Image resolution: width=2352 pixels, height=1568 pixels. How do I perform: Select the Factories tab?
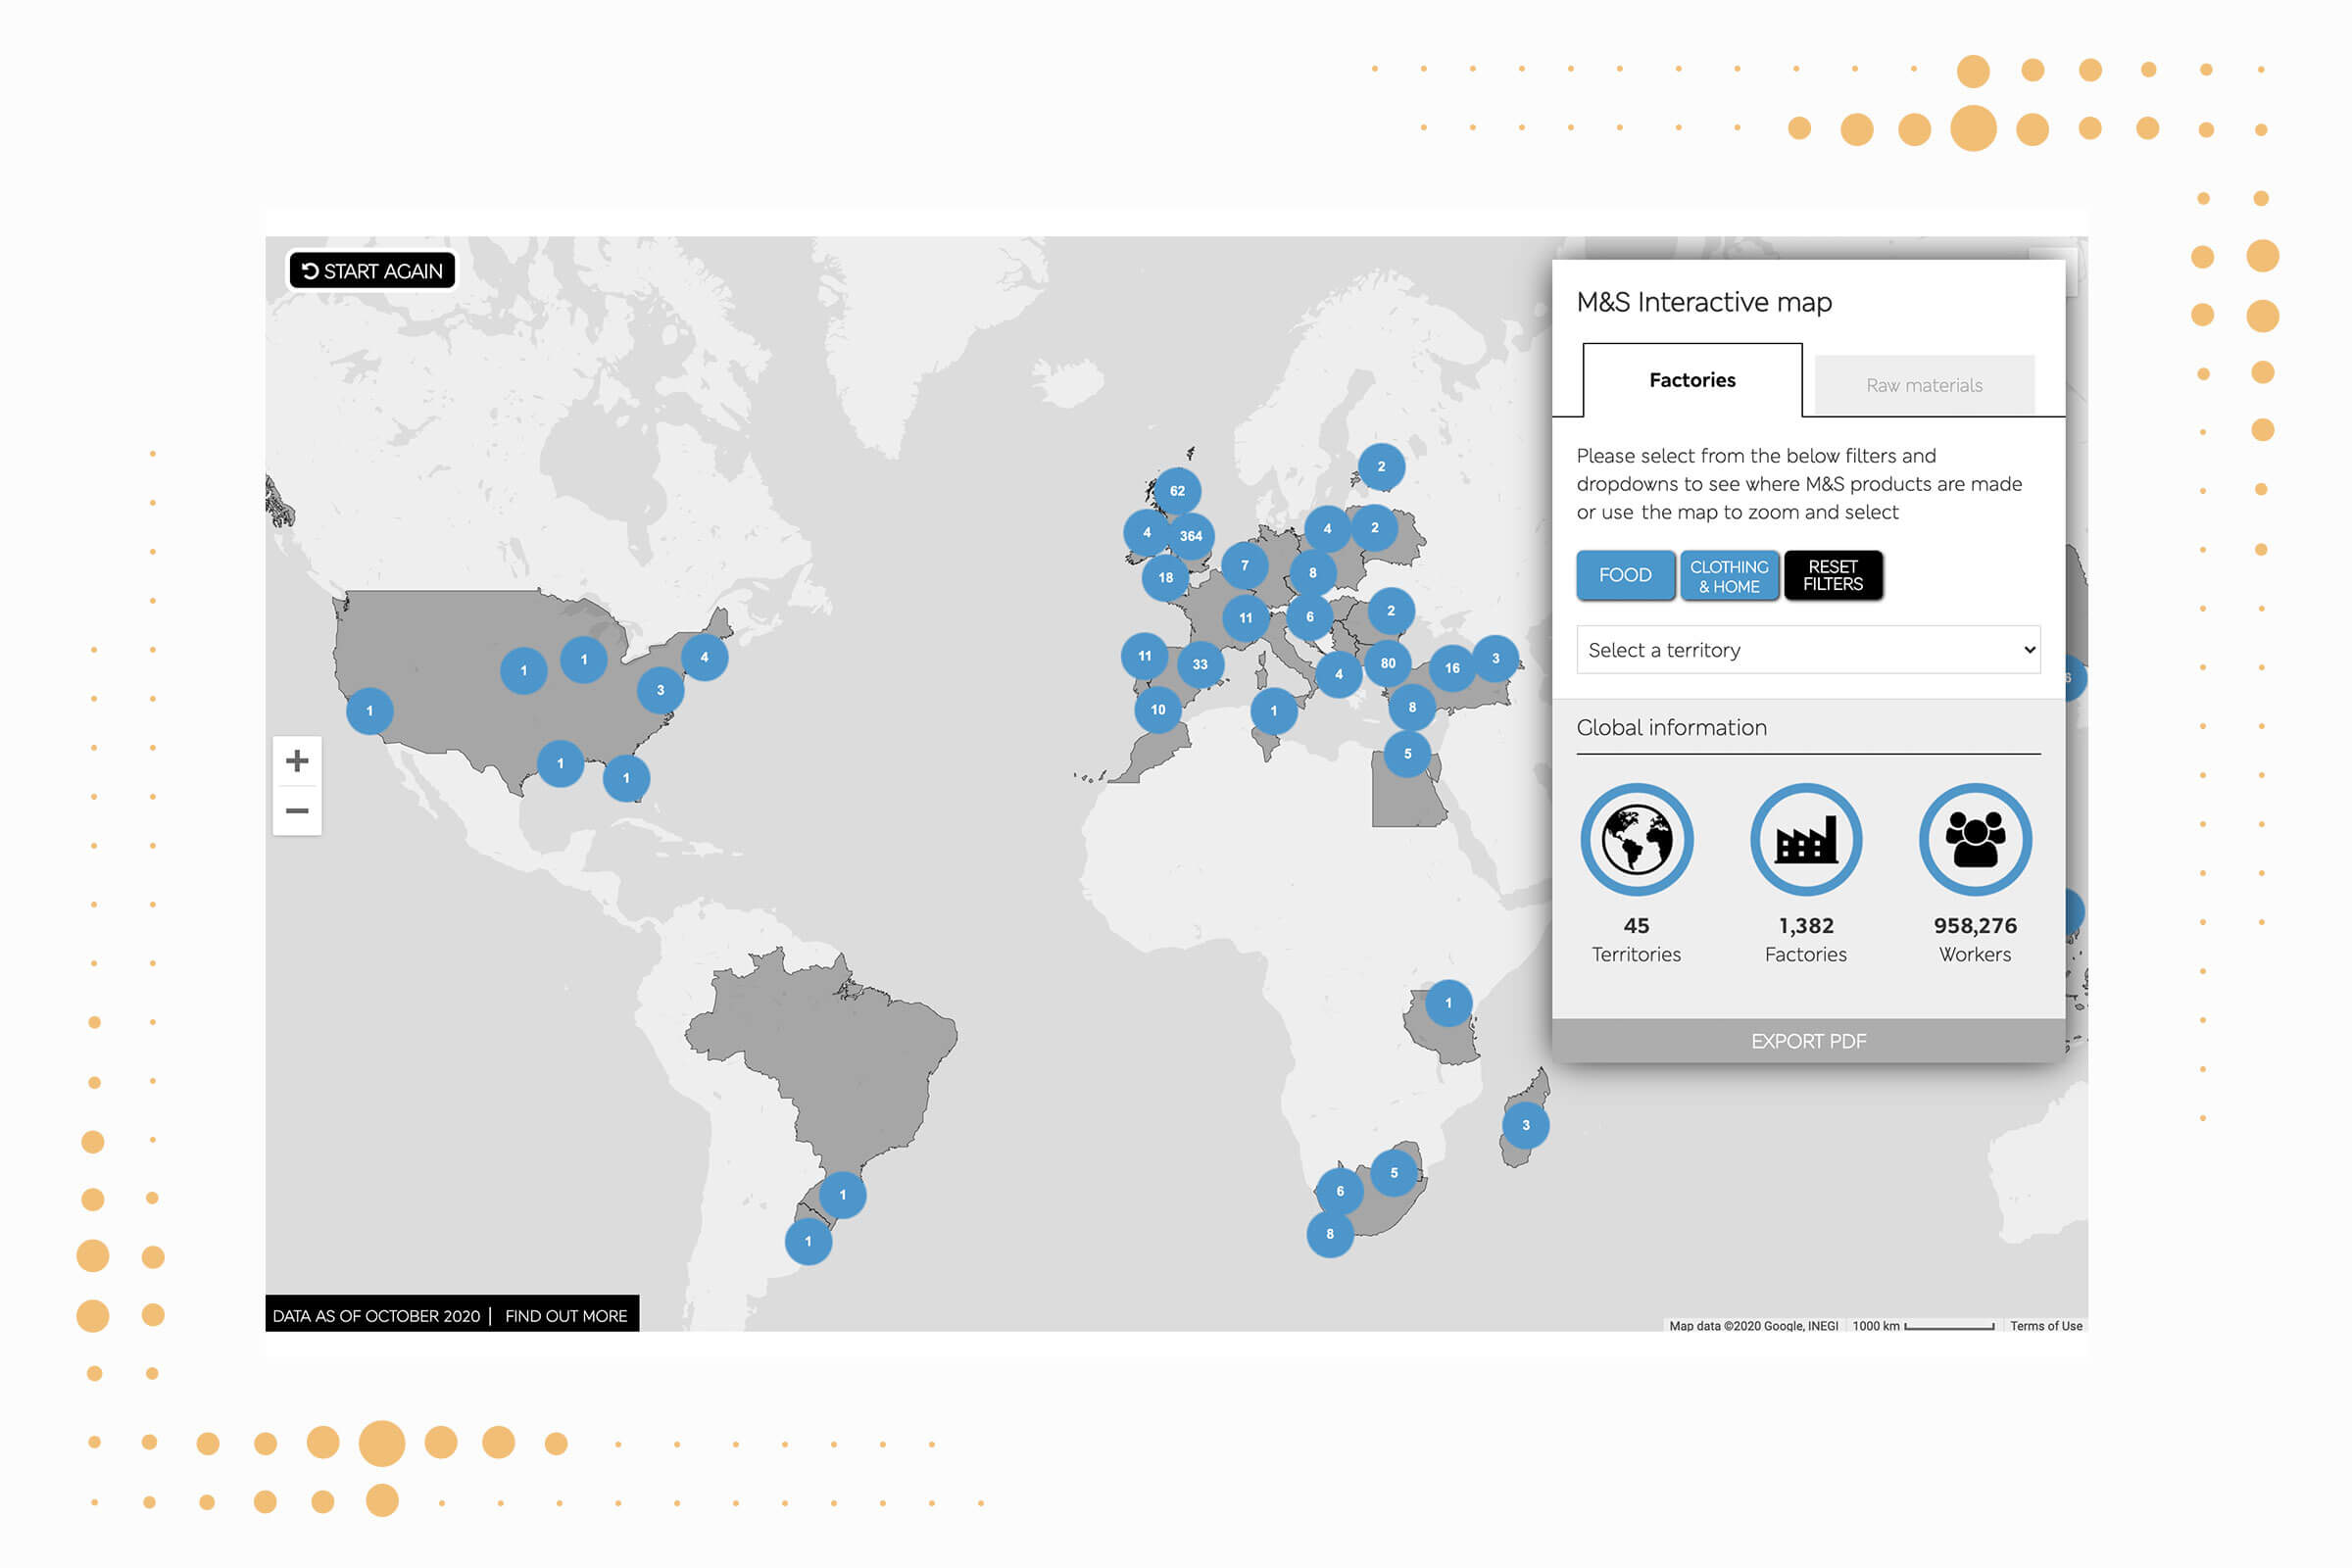(x=1692, y=380)
